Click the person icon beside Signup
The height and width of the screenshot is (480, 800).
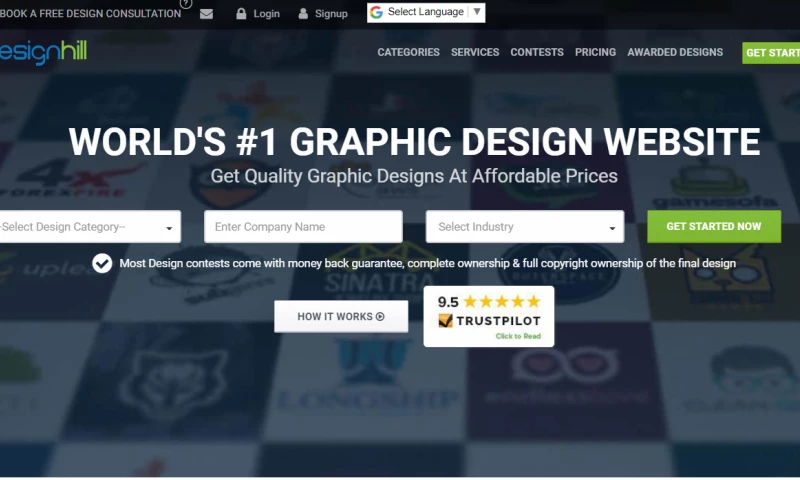point(303,14)
